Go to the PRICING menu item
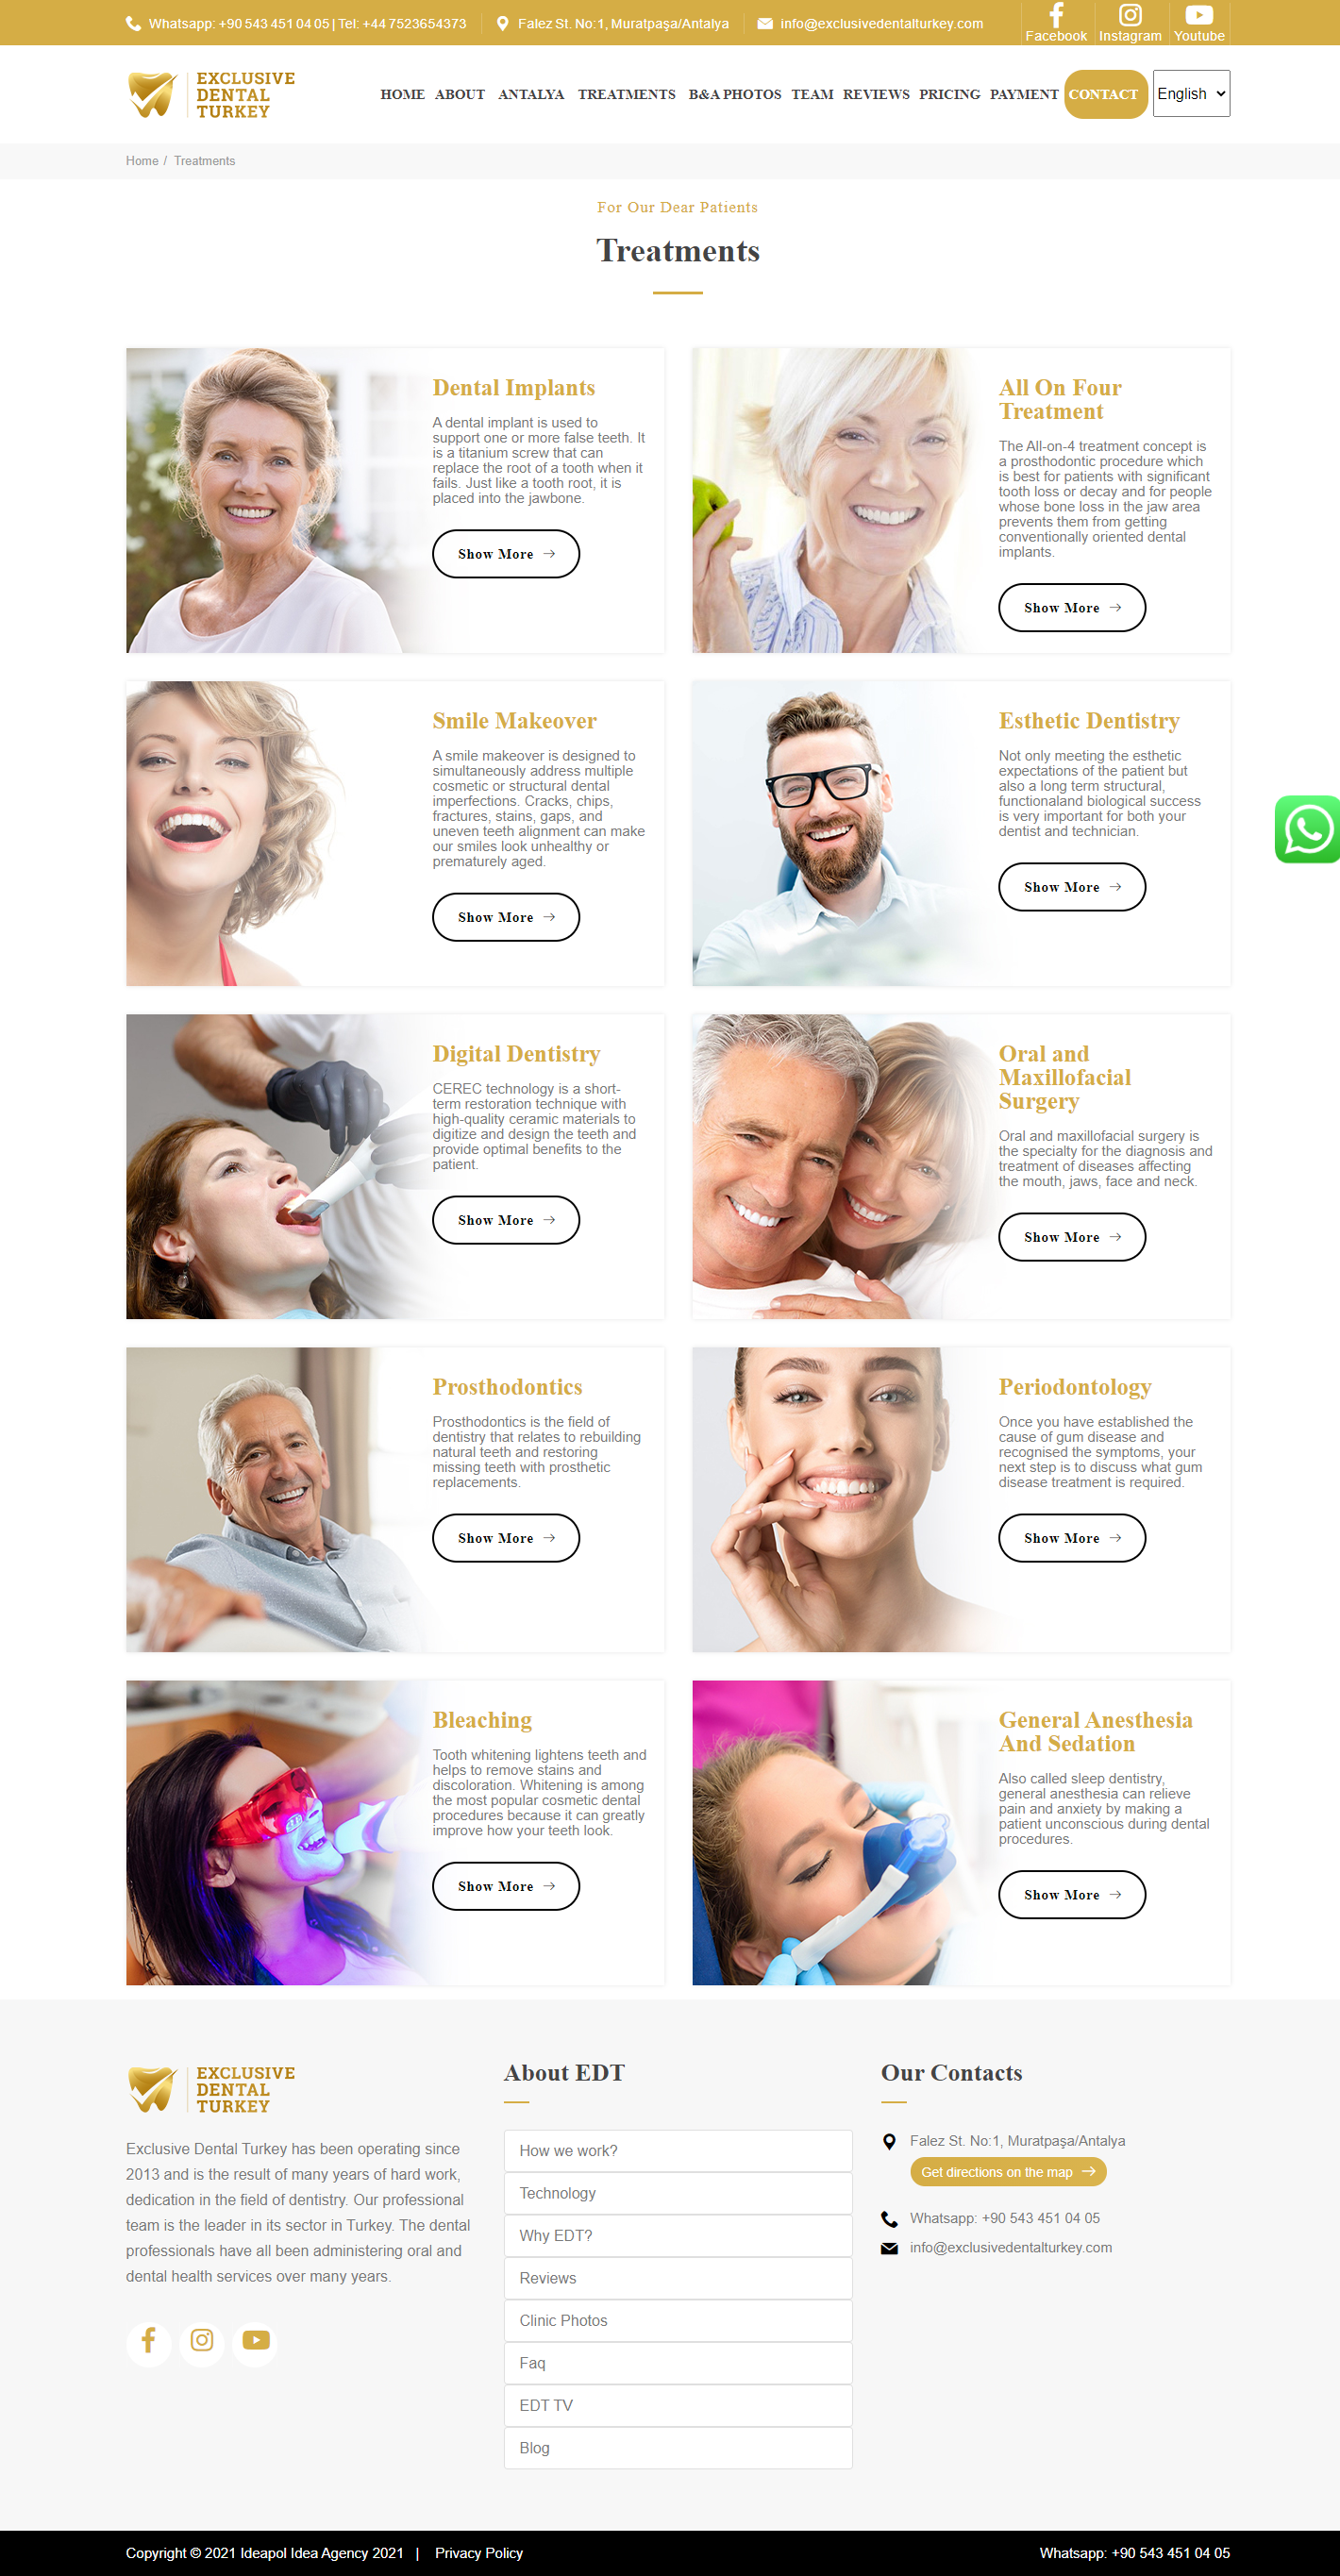The height and width of the screenshot is (2576, 1340). [949, 94]
